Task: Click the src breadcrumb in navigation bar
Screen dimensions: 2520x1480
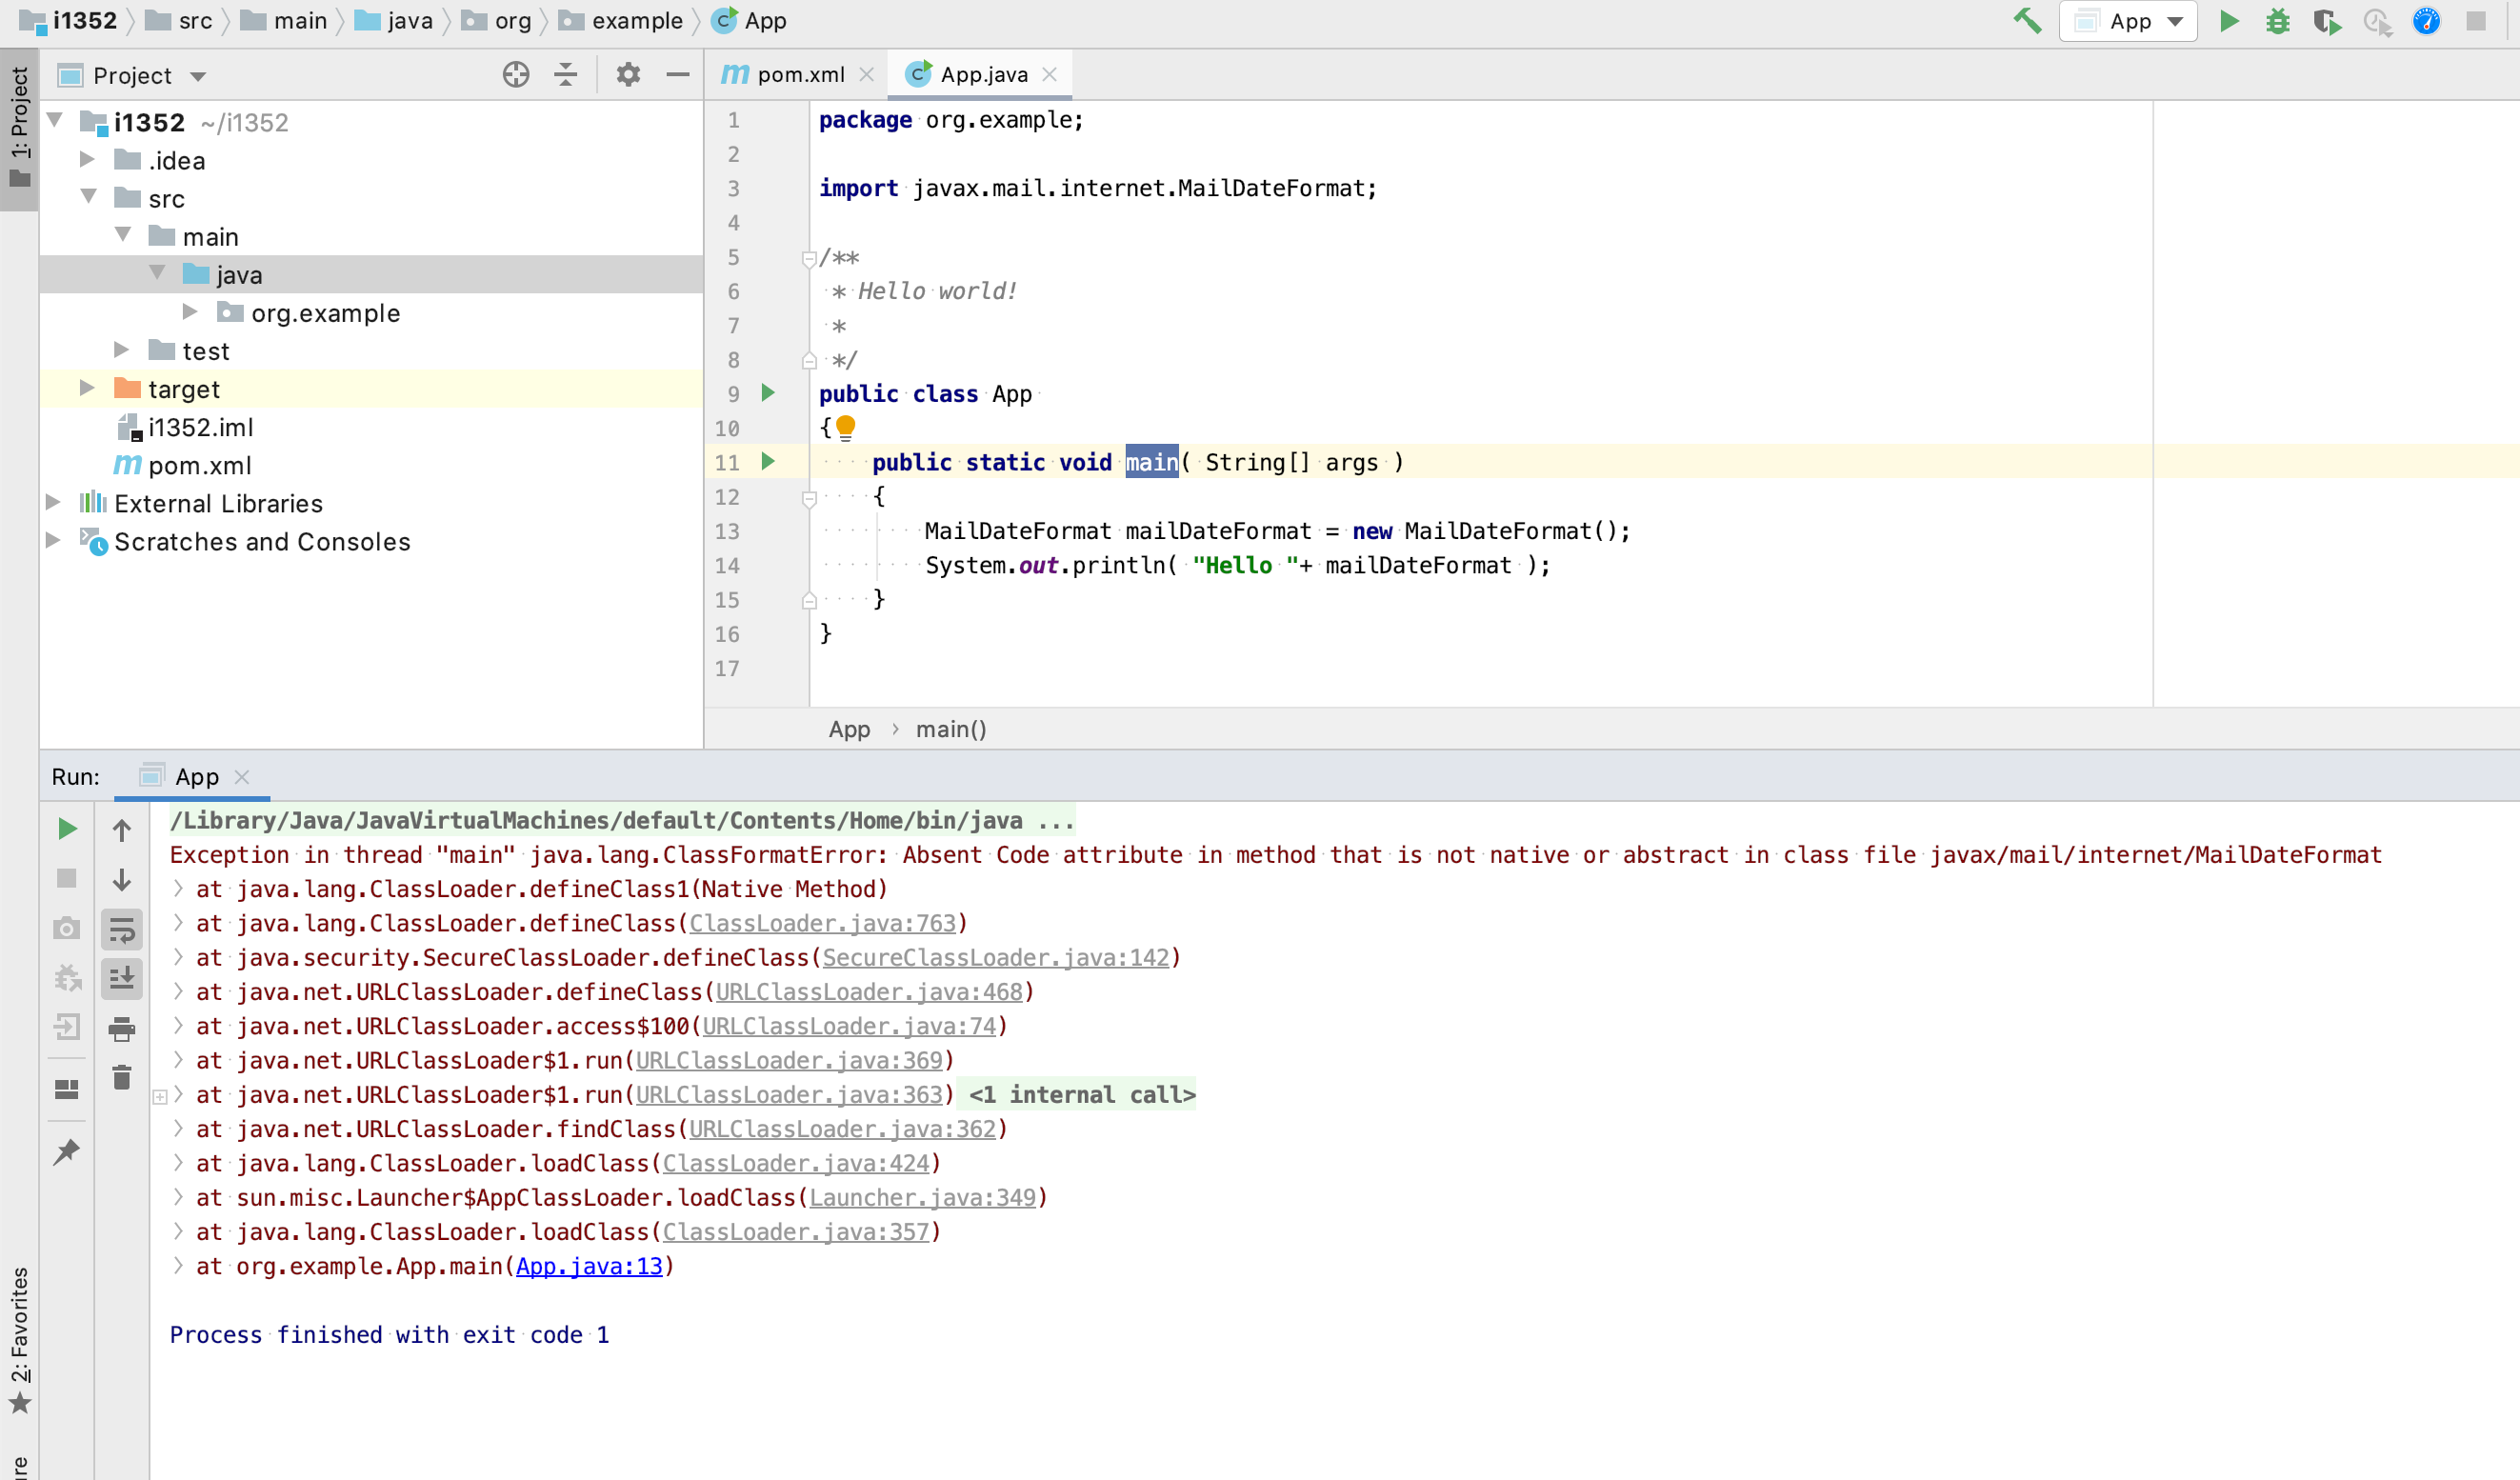Action: (x=180, y=21)
